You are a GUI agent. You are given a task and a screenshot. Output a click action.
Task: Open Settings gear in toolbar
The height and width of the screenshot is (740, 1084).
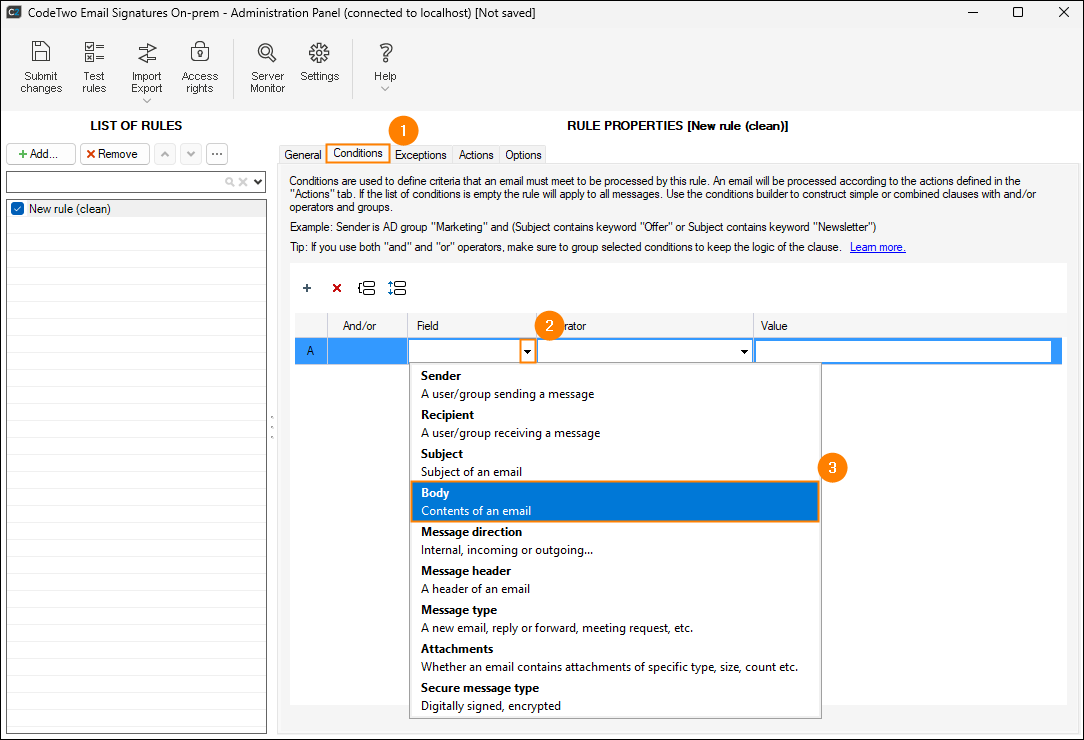tap(319, 53)
